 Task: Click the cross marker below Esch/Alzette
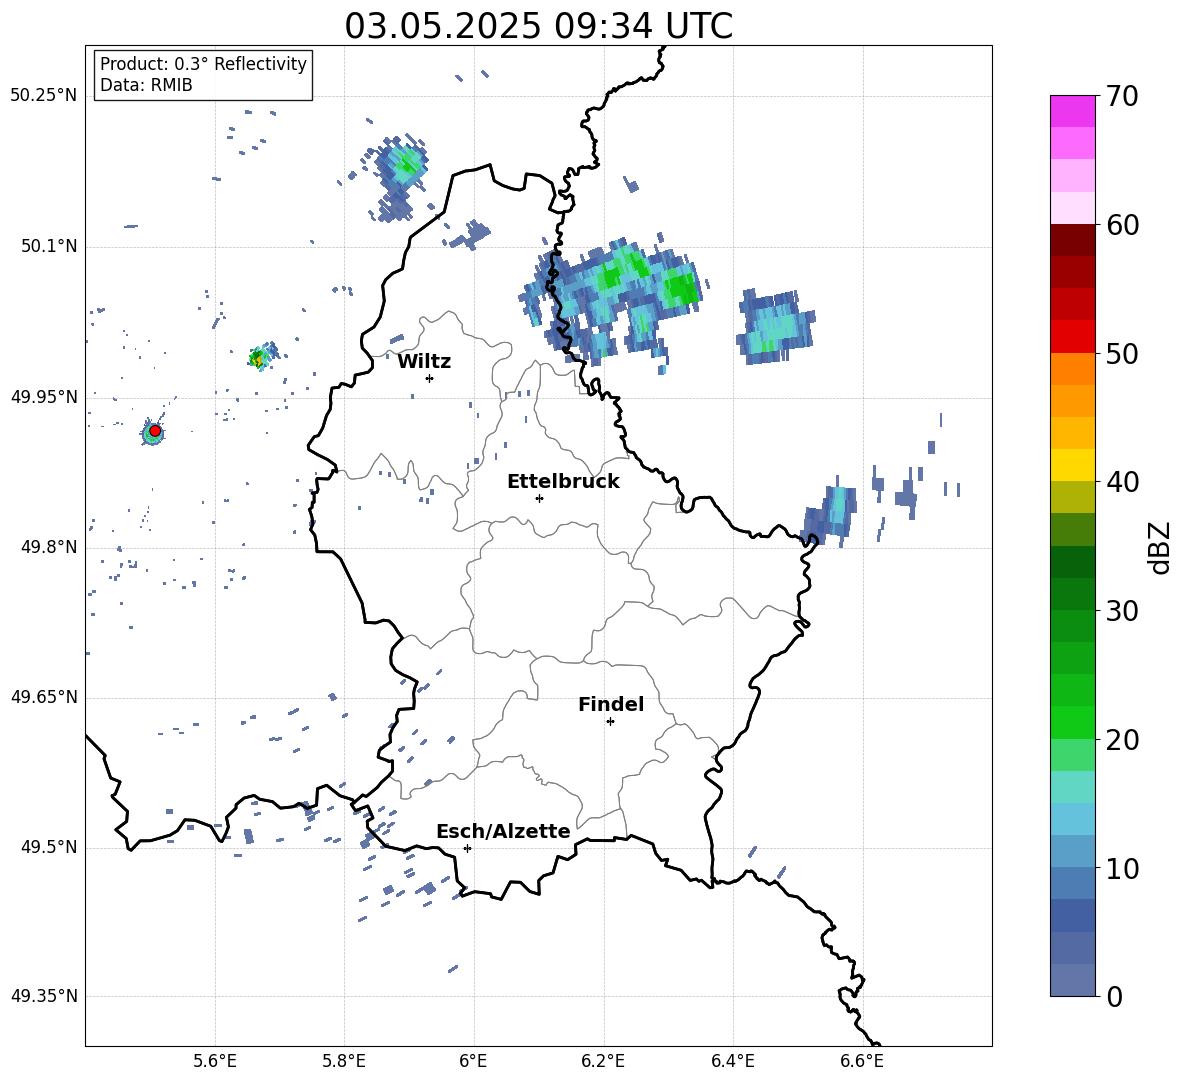467,848
